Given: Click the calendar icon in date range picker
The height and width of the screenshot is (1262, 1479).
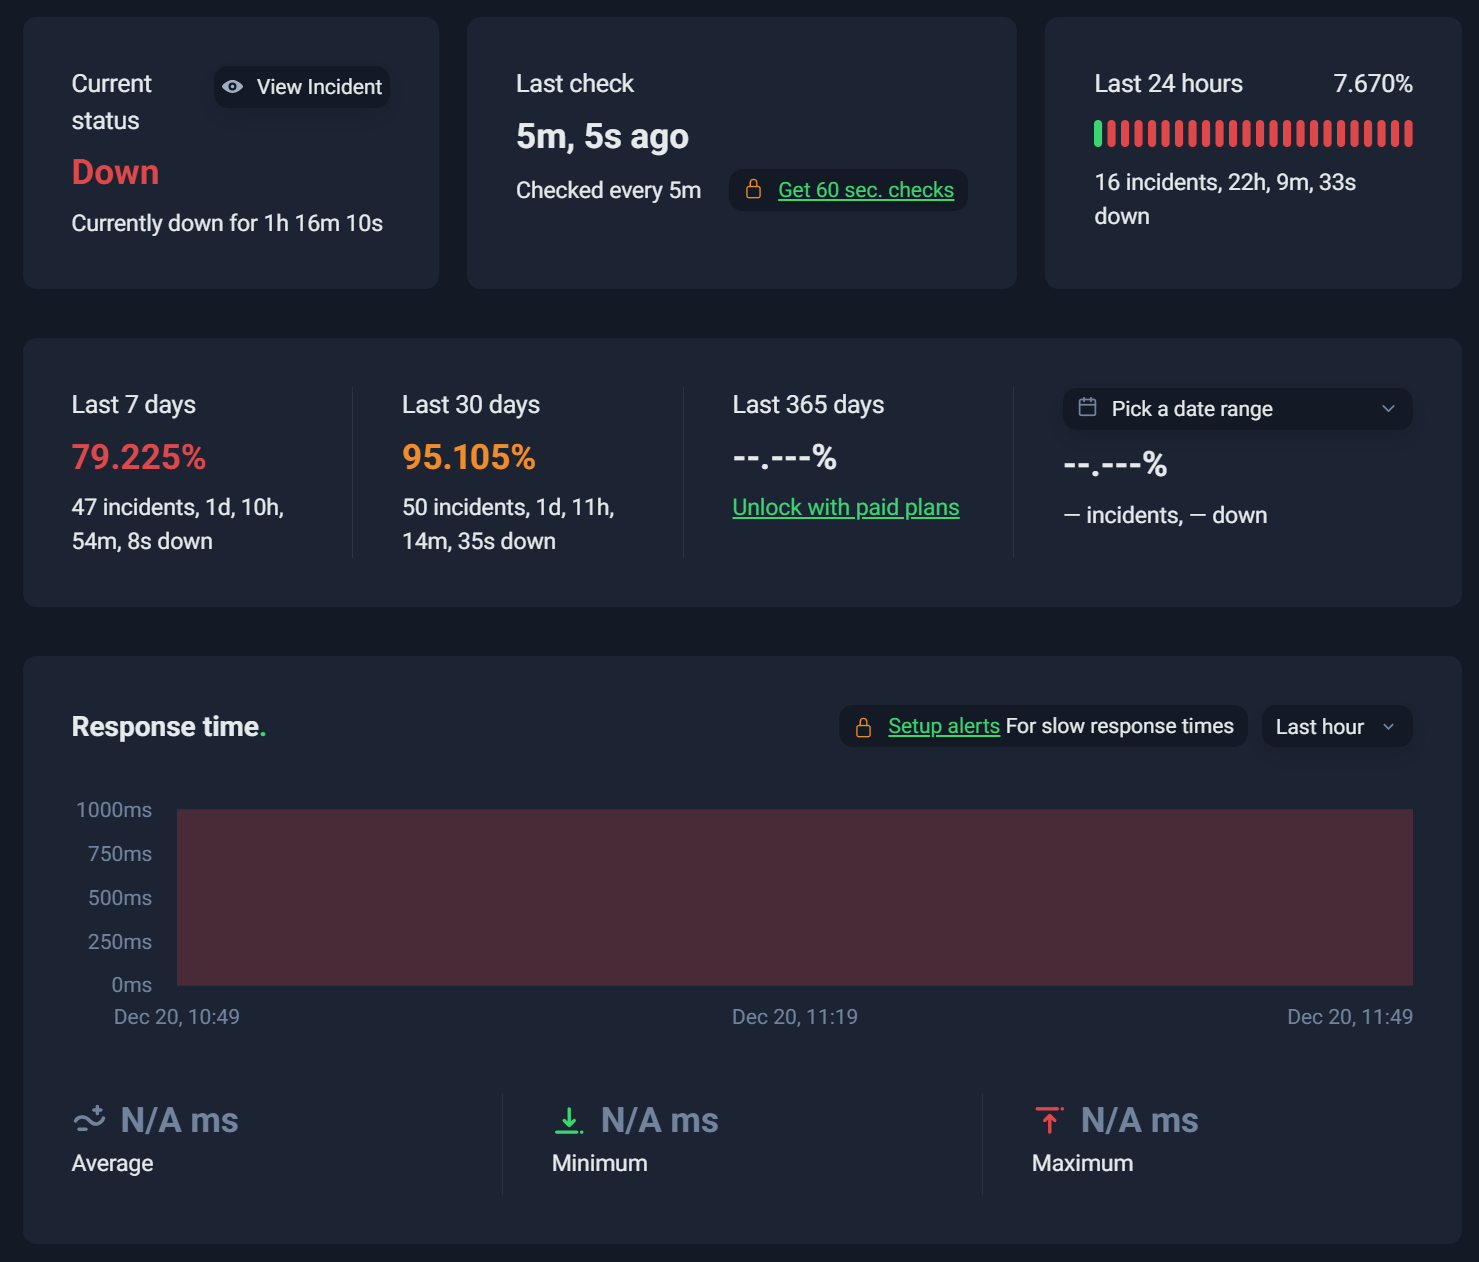Looking at the screenshot, I should tap(1087, 407).
